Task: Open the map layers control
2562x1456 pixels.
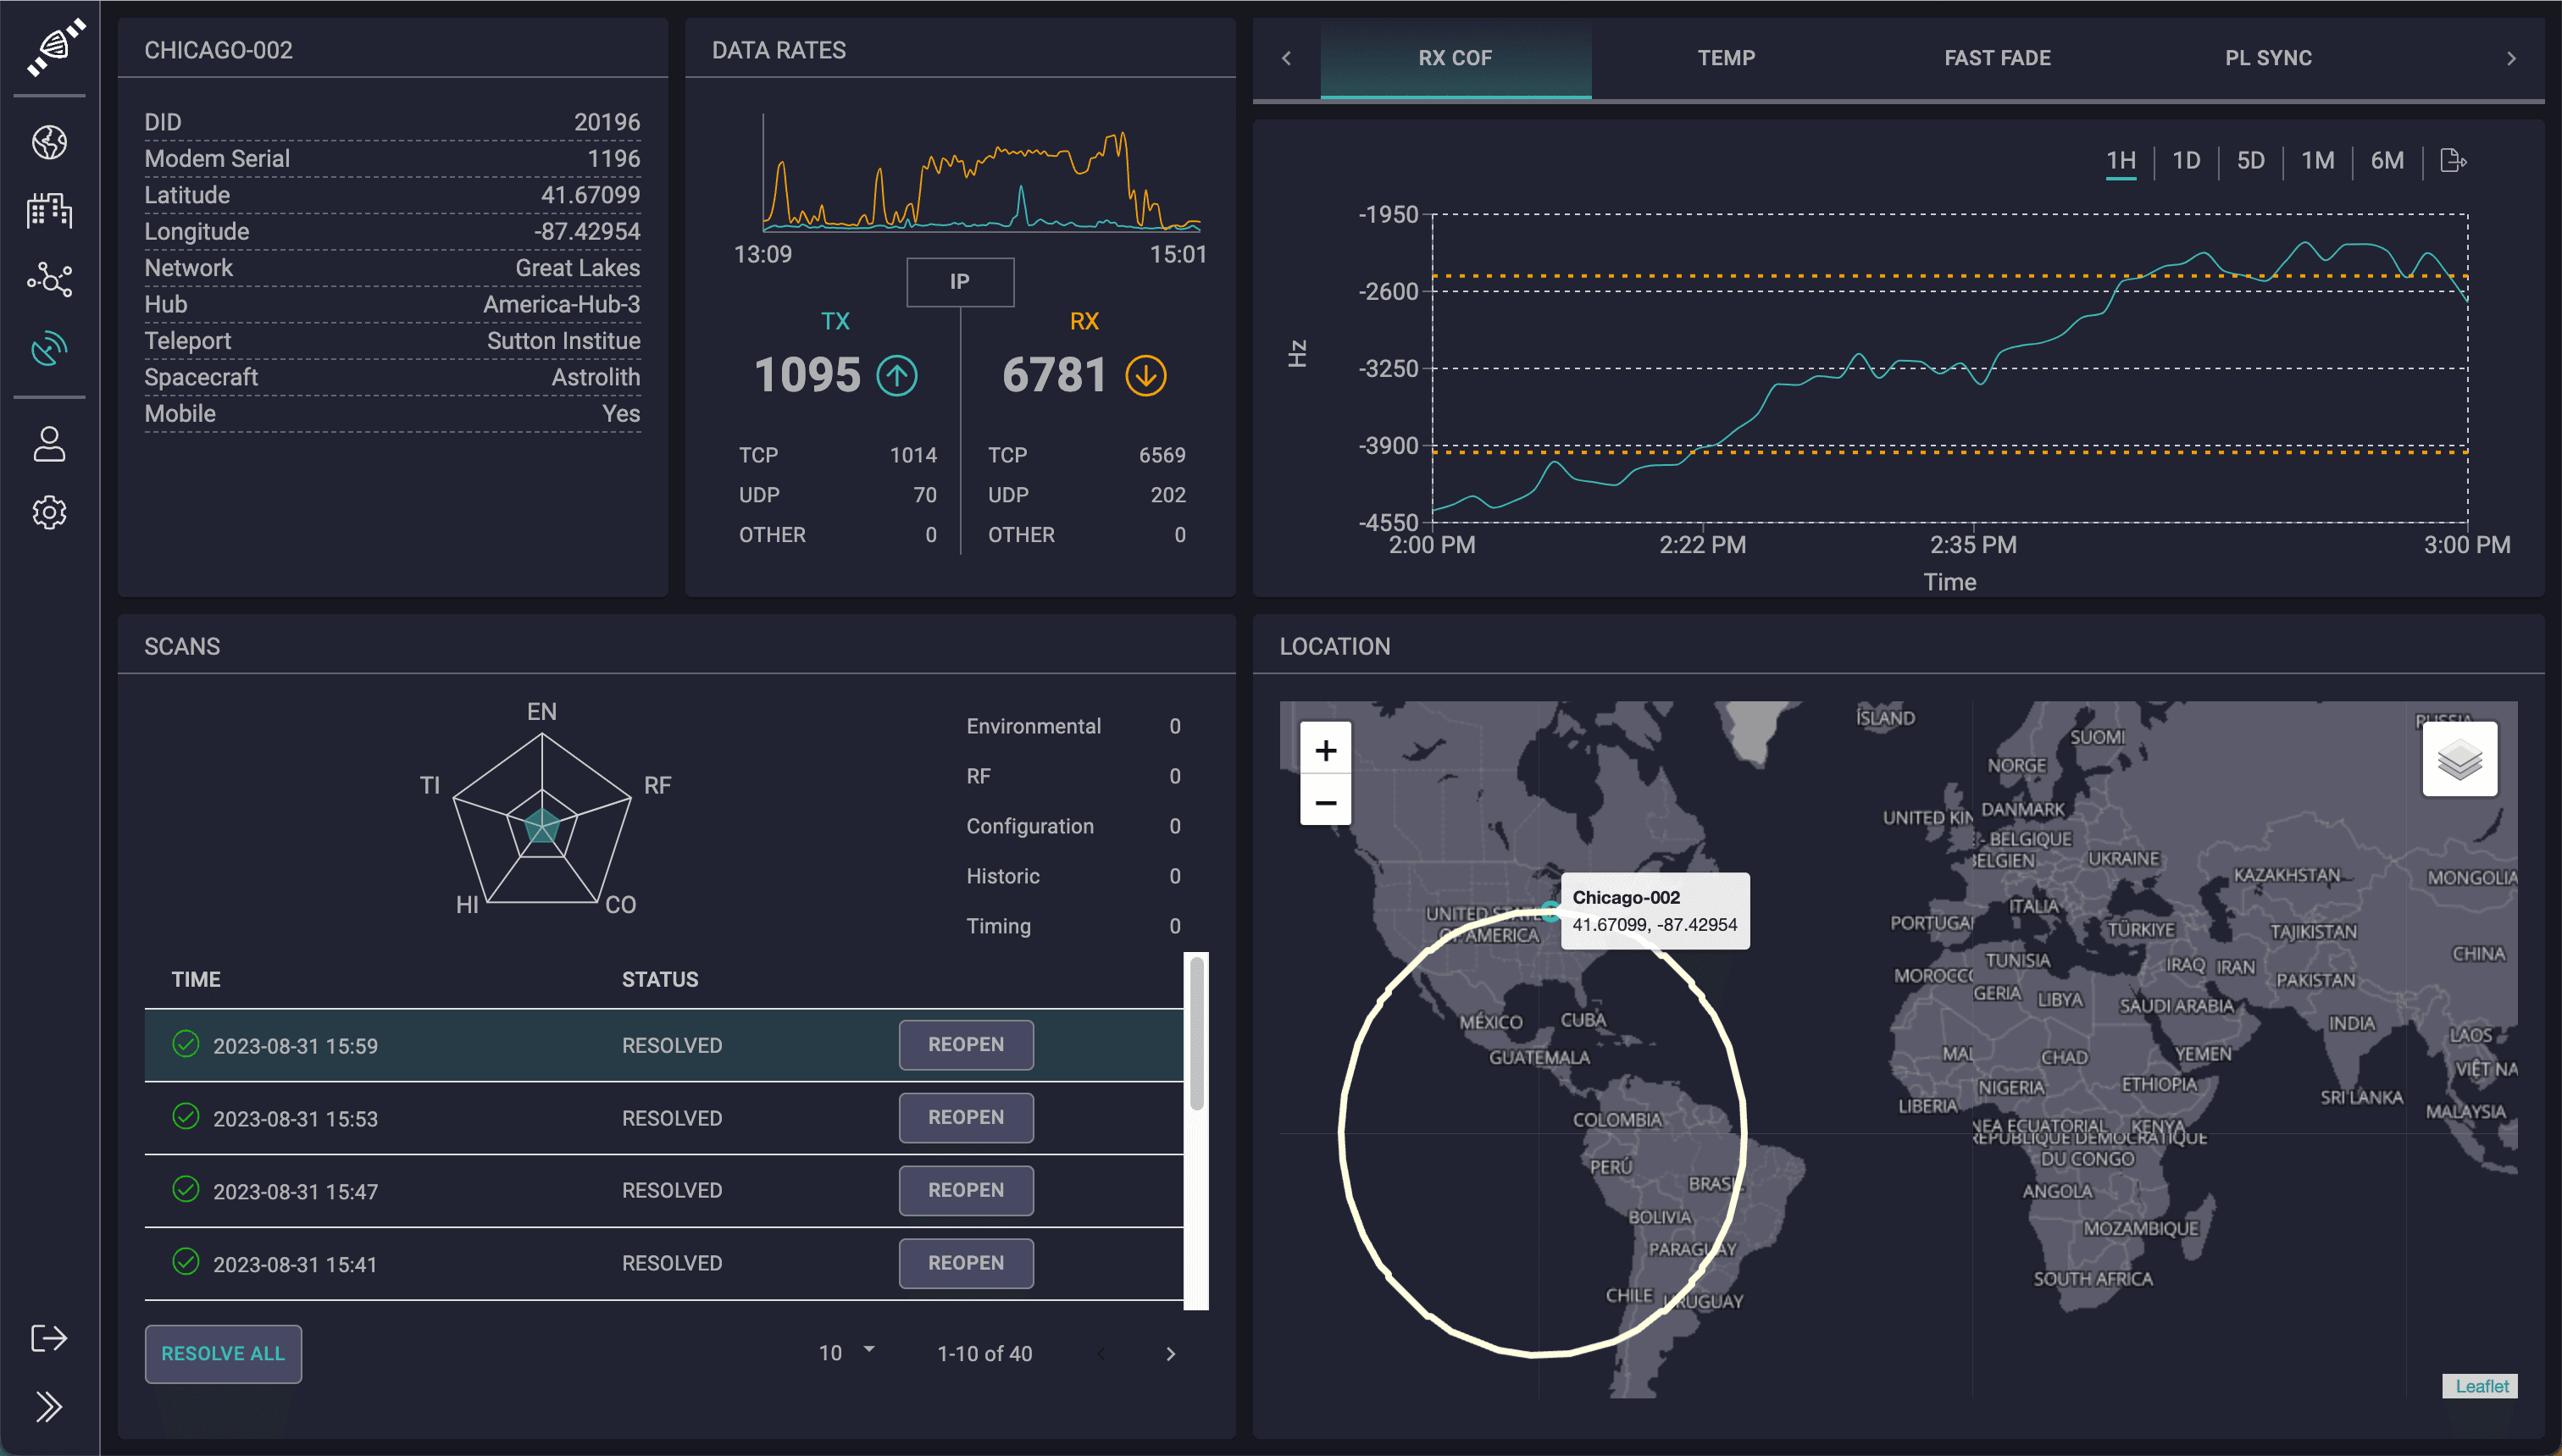Action: [2459, 759]
